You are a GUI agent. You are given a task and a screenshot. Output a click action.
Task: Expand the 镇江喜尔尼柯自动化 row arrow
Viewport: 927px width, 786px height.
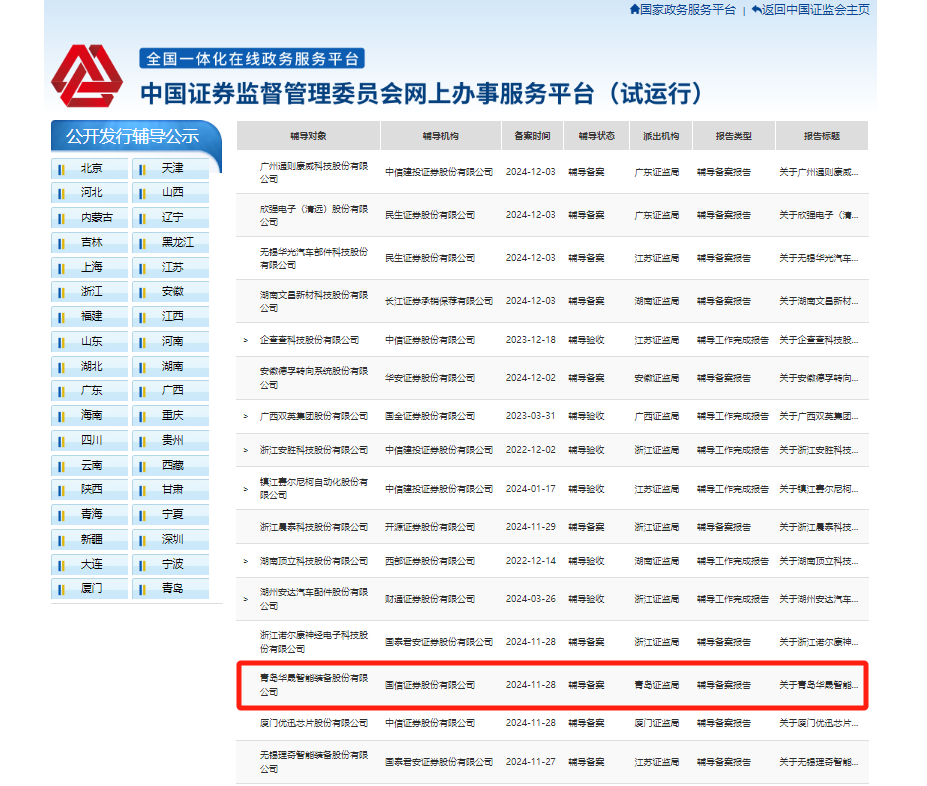245,489
